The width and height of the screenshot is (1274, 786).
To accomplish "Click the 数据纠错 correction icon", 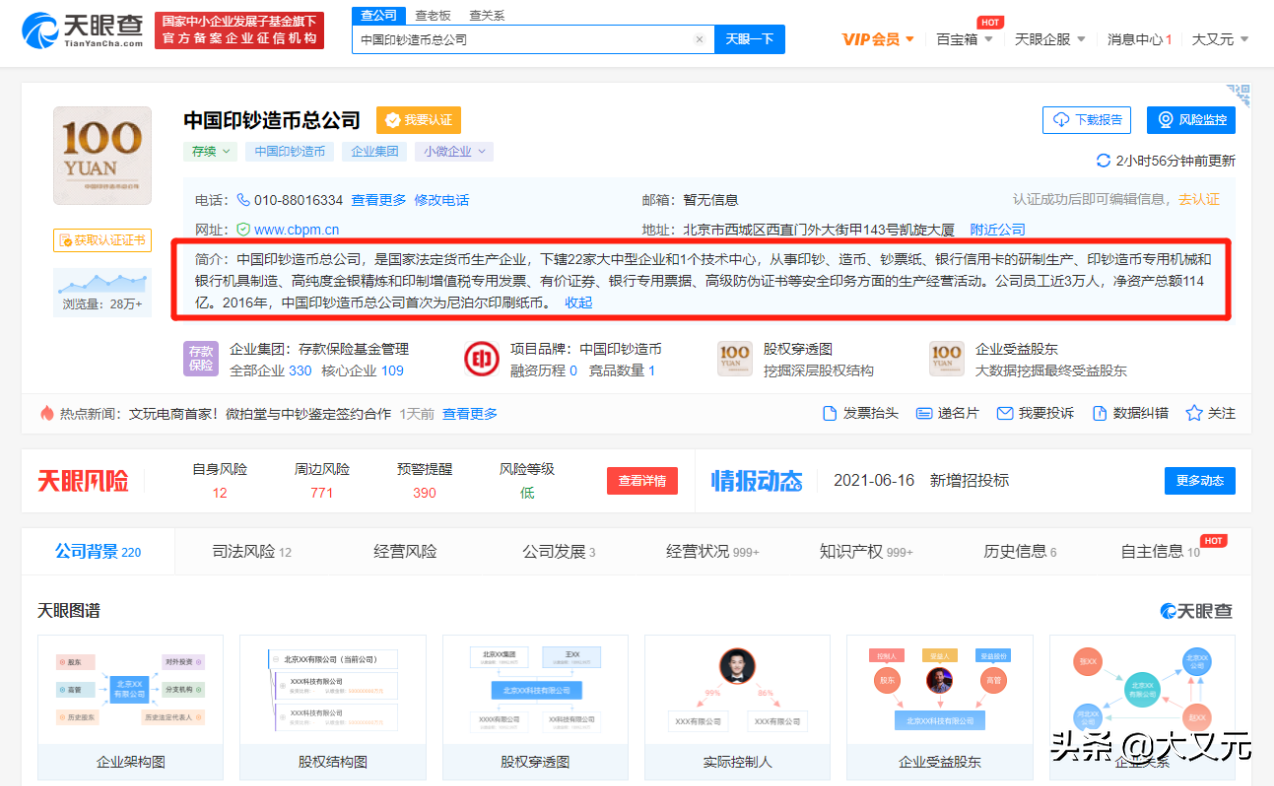I will (1099, 413).
